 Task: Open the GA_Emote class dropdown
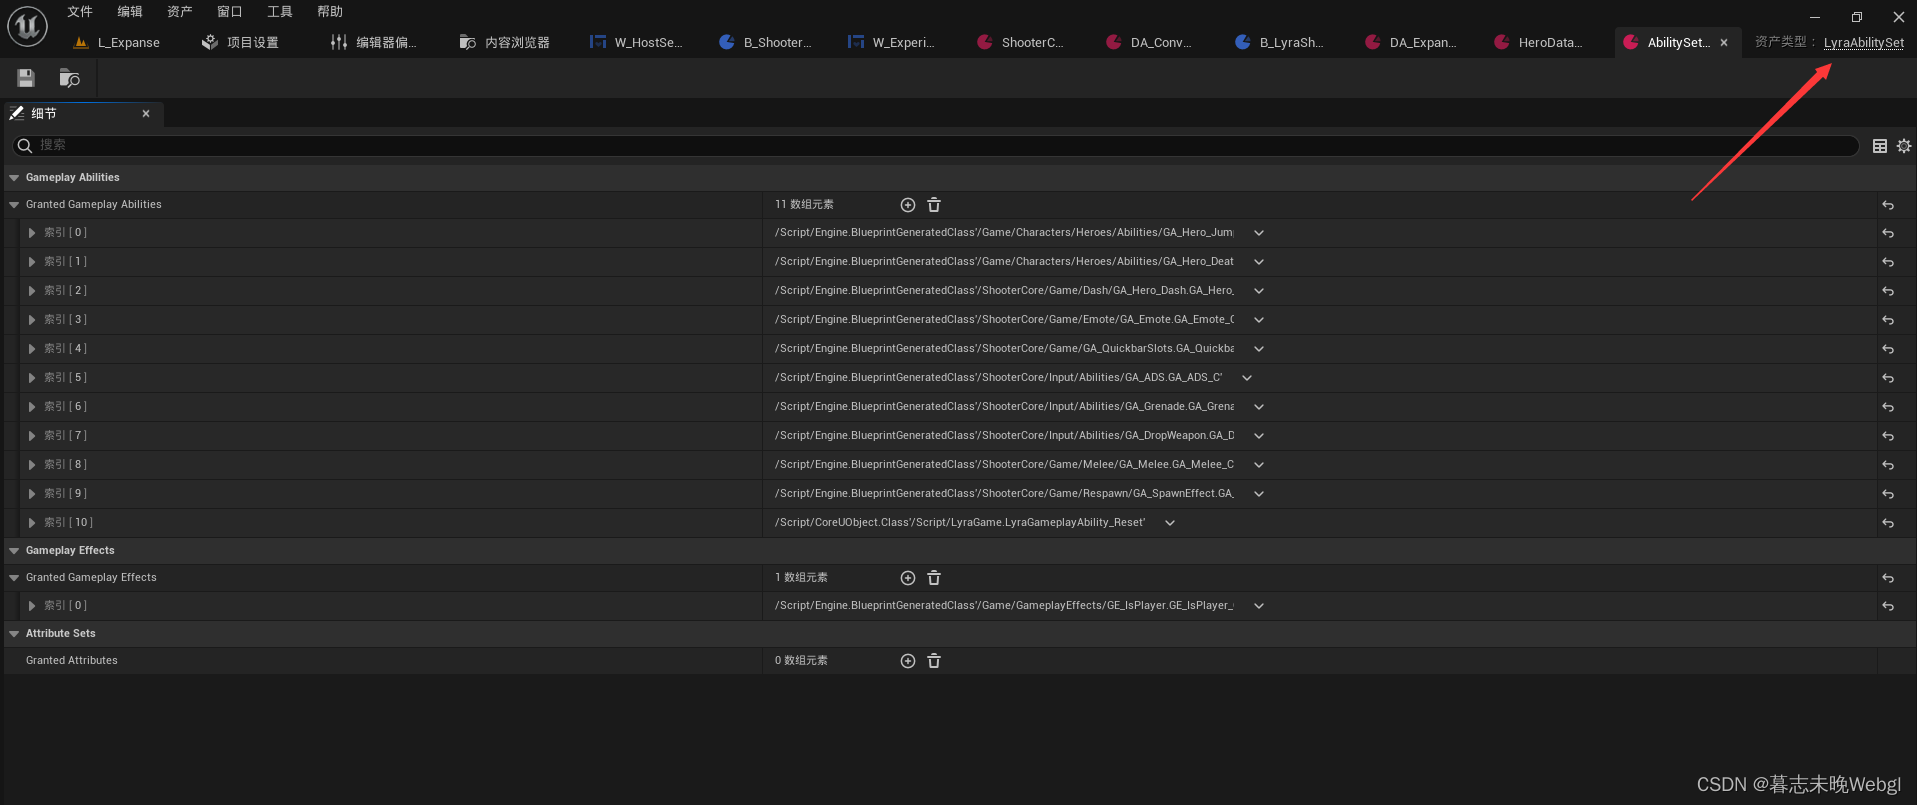coord(1259,320)
